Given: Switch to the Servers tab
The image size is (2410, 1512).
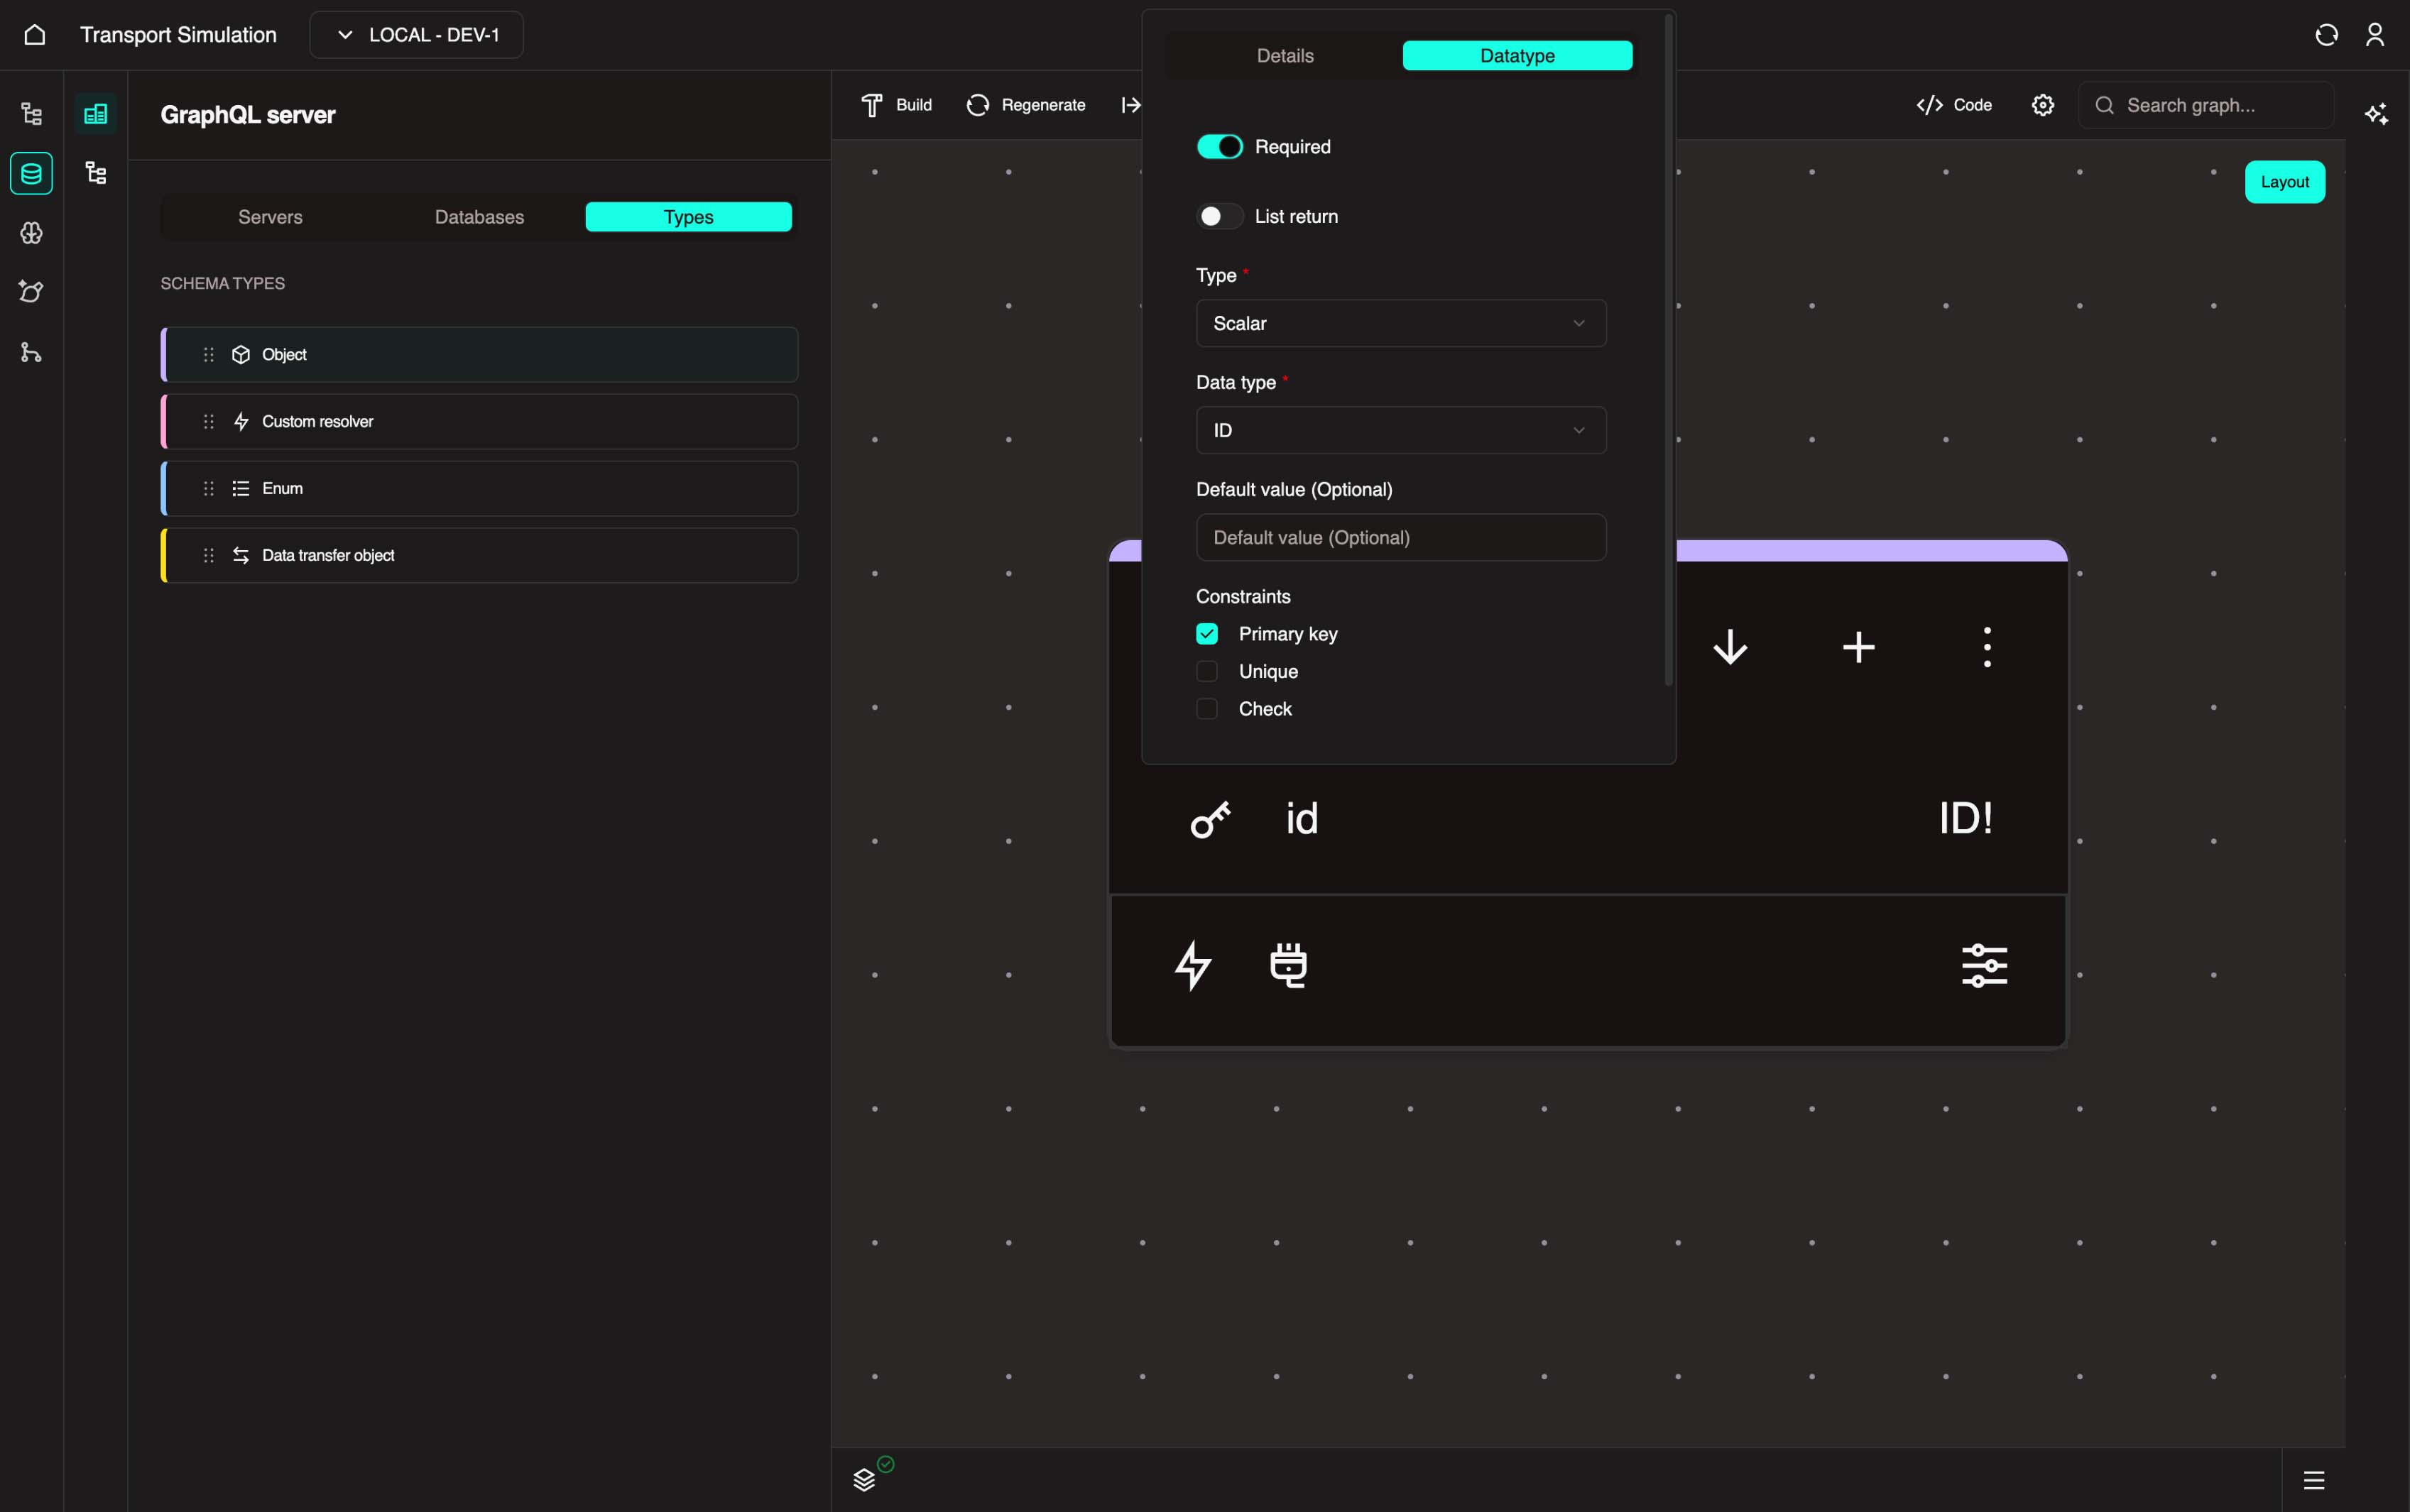Looking at the screenshot, I should click(270, 217).
